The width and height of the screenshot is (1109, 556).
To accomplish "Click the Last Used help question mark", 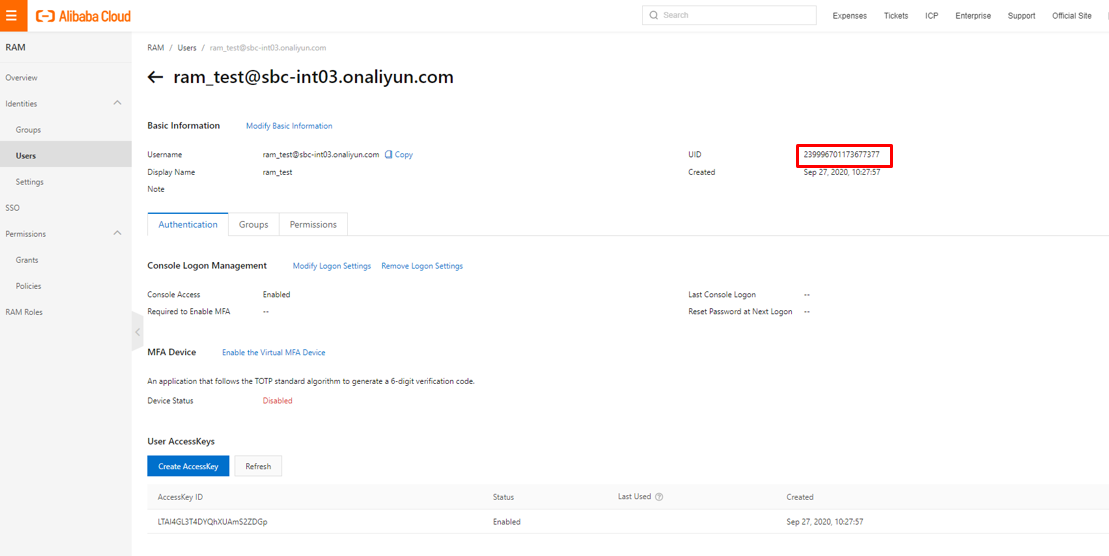I will click(x=659, y=497).
